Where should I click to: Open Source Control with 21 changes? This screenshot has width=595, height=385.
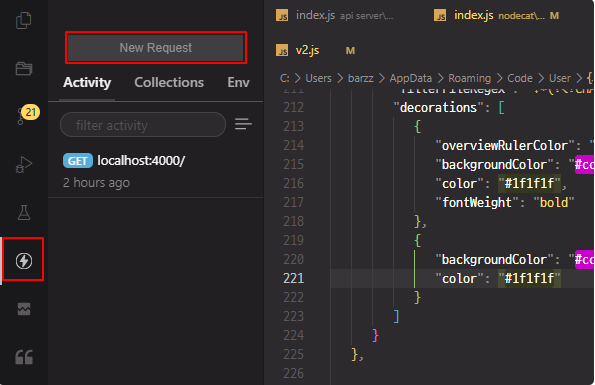tap(27, 114)
